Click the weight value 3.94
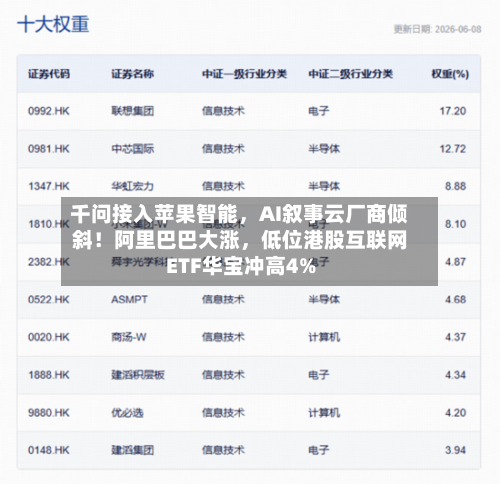Image resolution: width=500 pixels, height=484 pixels. tap(455, 450)
